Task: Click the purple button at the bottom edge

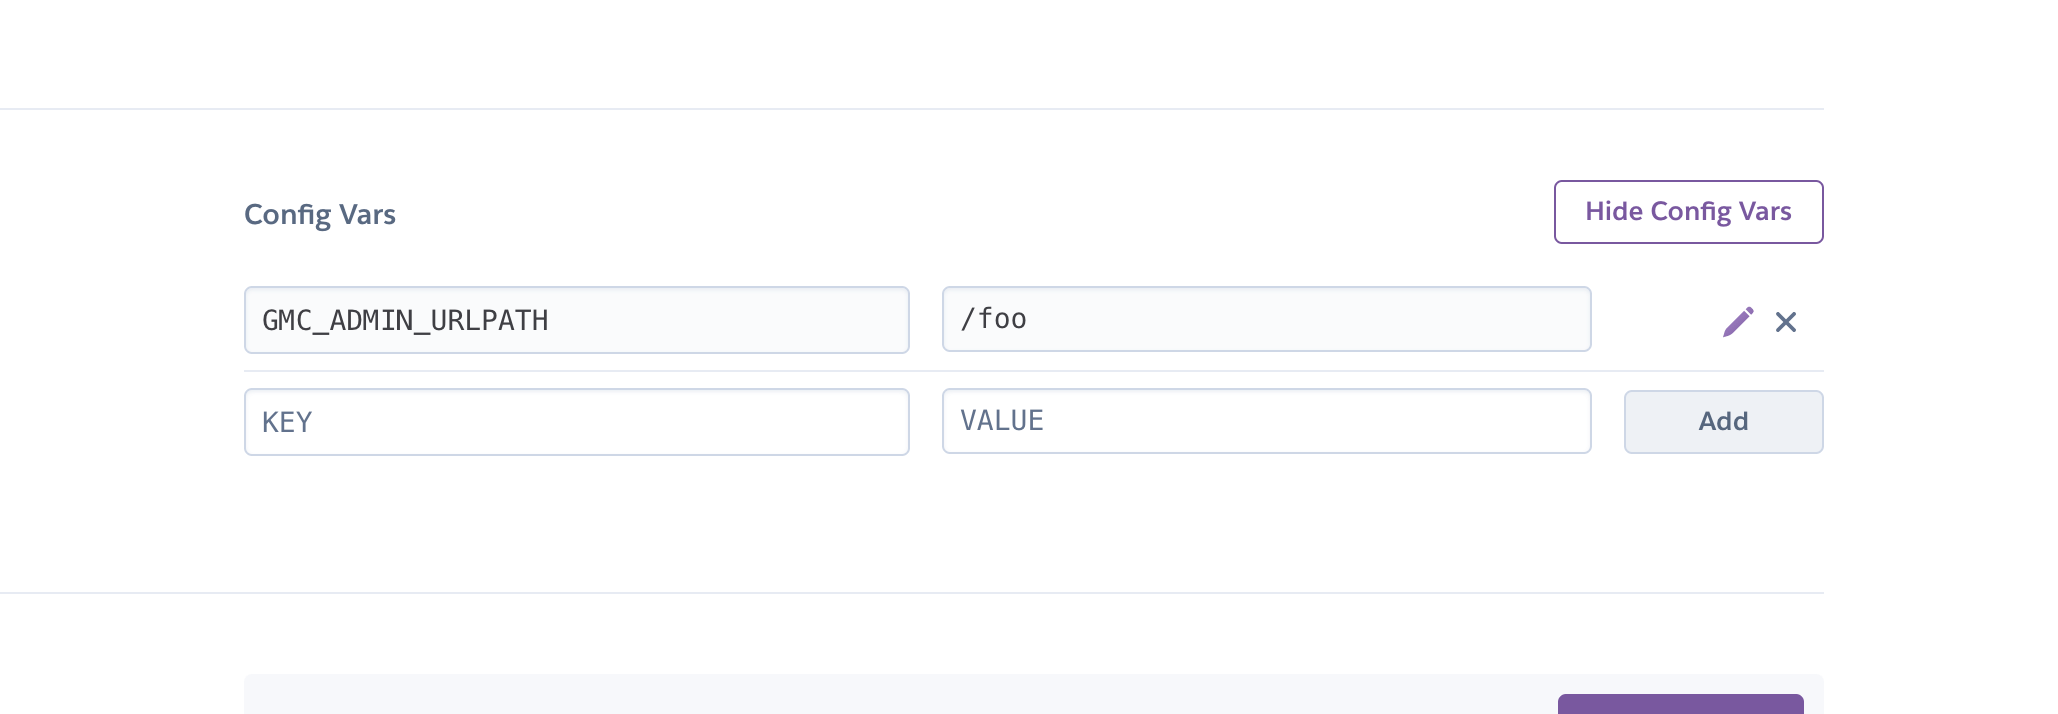Action: coord(1680,704)
